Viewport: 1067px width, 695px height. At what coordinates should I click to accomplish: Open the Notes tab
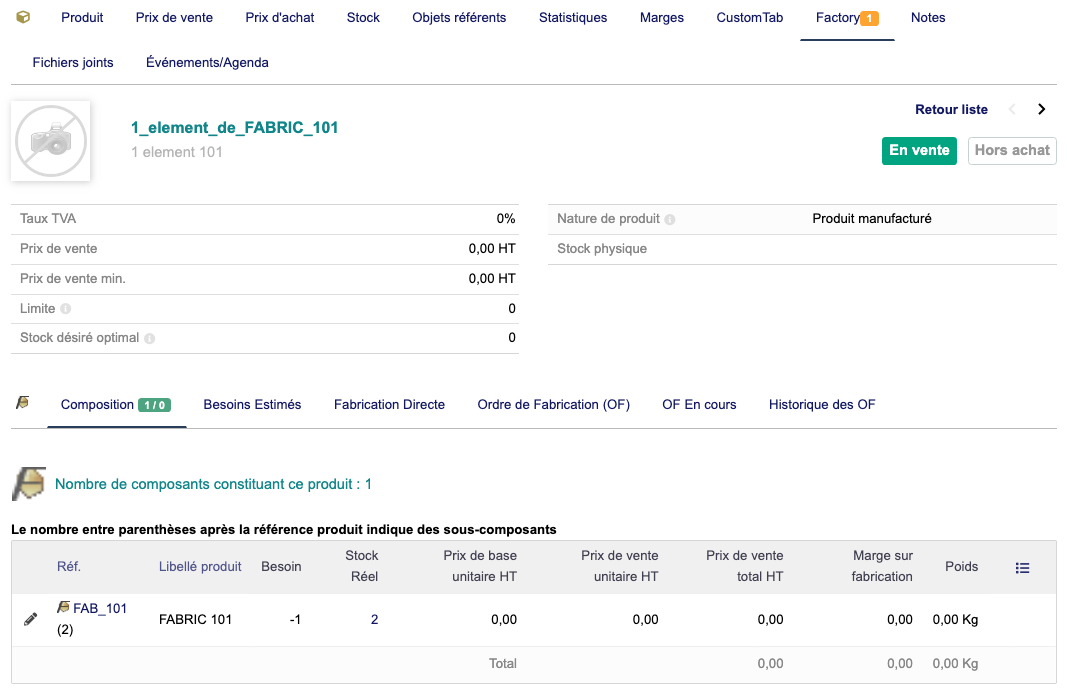[928, 18]
